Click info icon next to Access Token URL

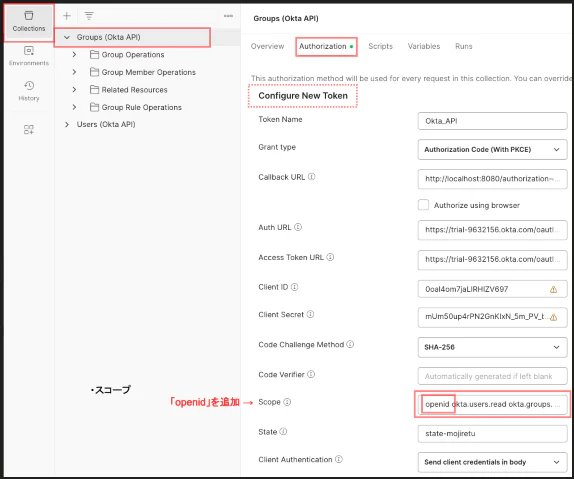click(330, 257)
